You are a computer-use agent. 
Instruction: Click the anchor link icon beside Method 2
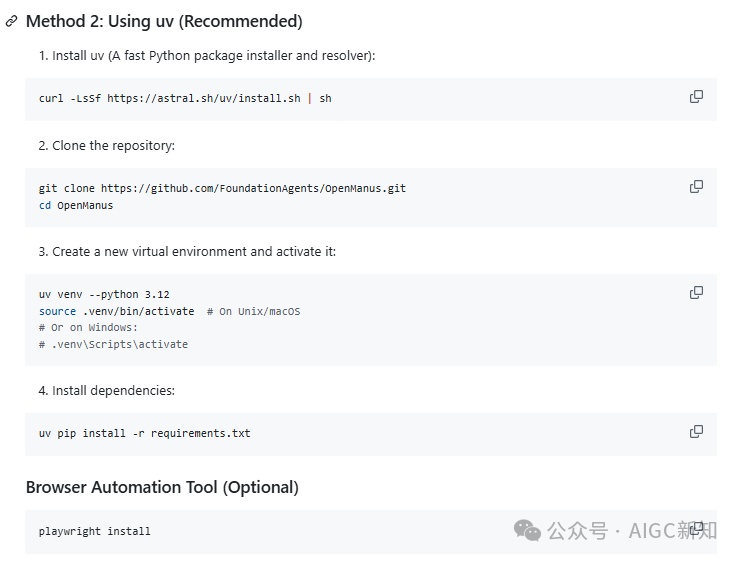(x=12, y=21)
